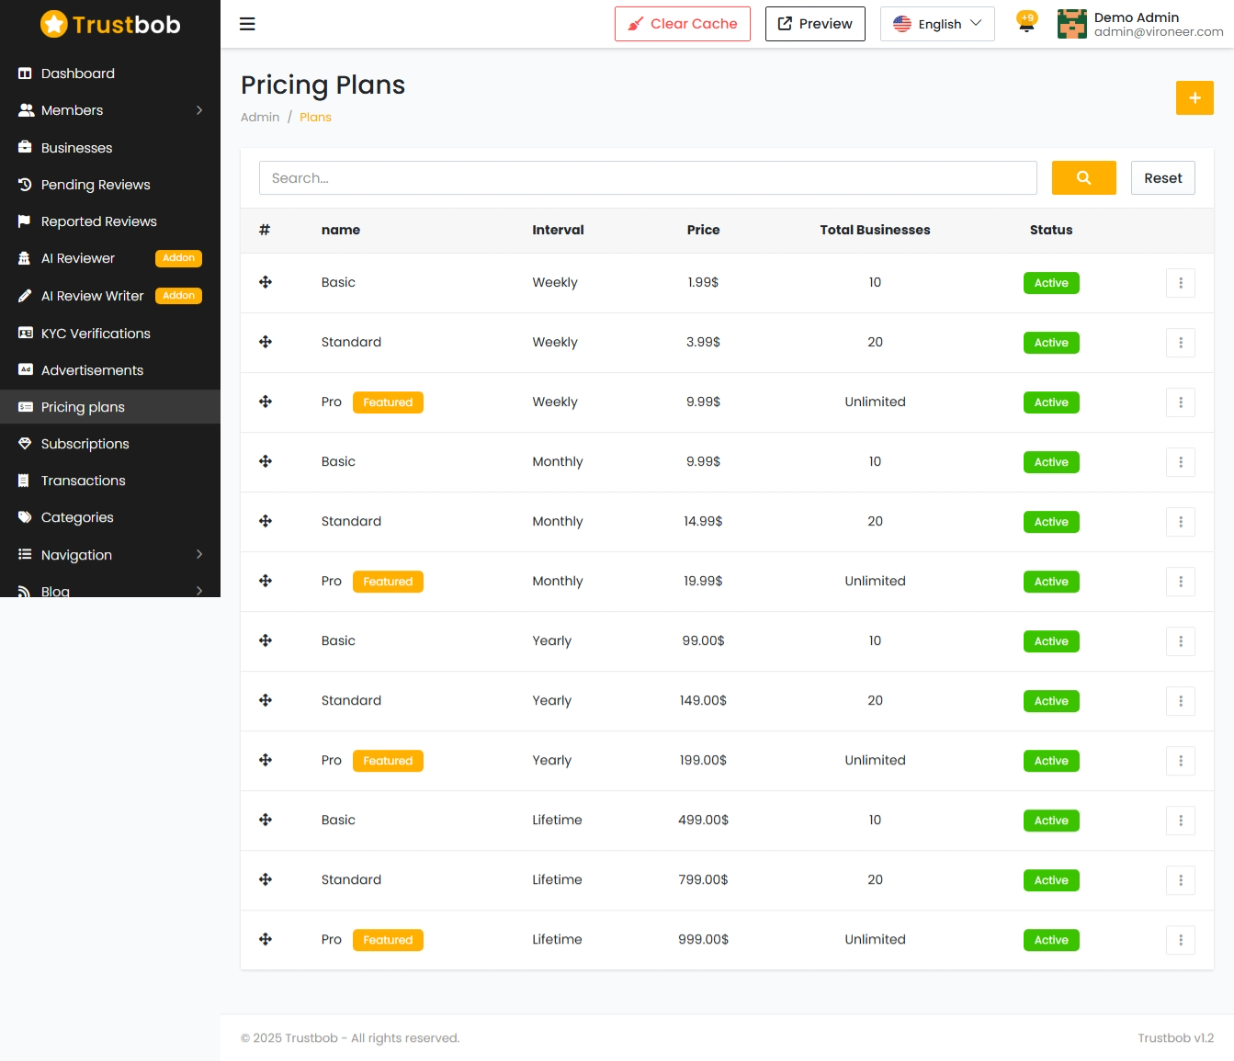Open actions menu for Pro Lifetime plan
Screen dimensions: 1234x1061
(x=1180, y=940)
